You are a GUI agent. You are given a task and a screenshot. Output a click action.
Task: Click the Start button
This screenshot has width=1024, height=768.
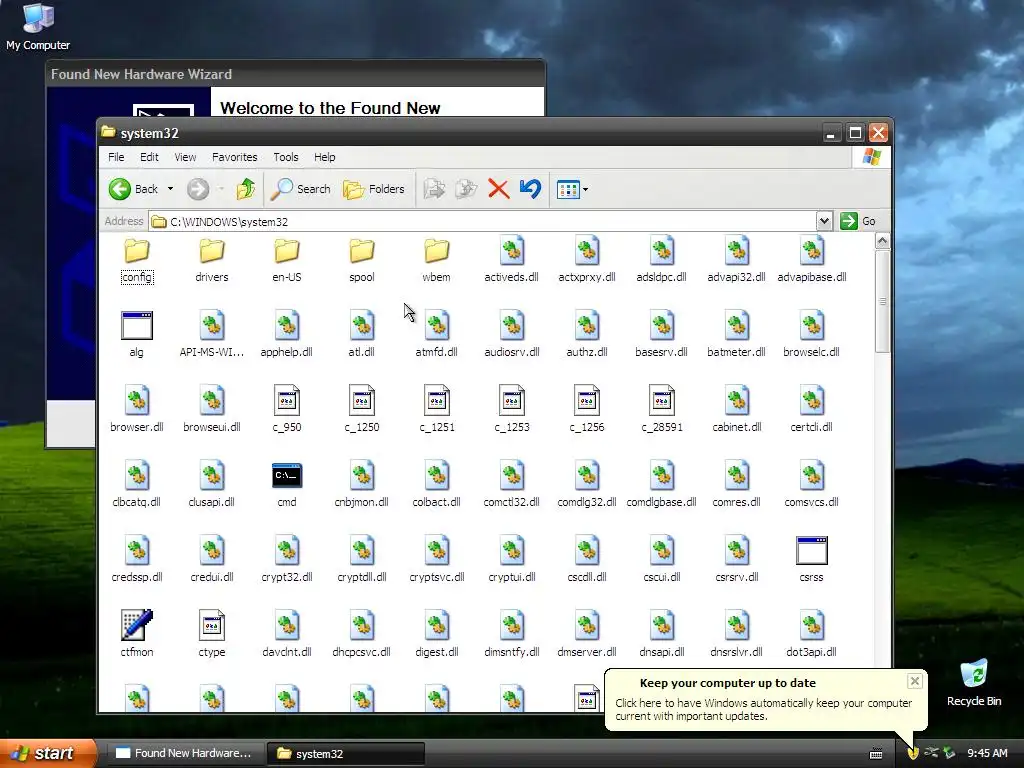click(49, 753)
